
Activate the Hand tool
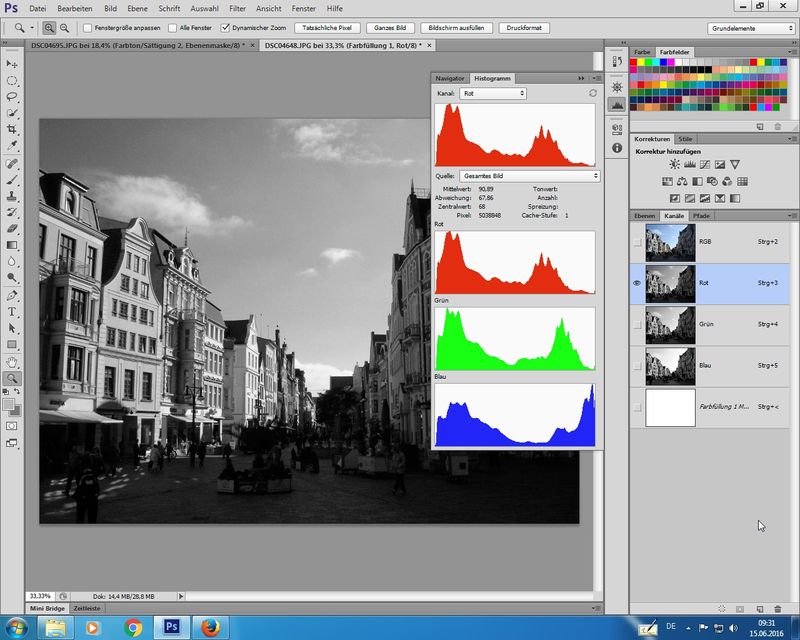(13, 362)
